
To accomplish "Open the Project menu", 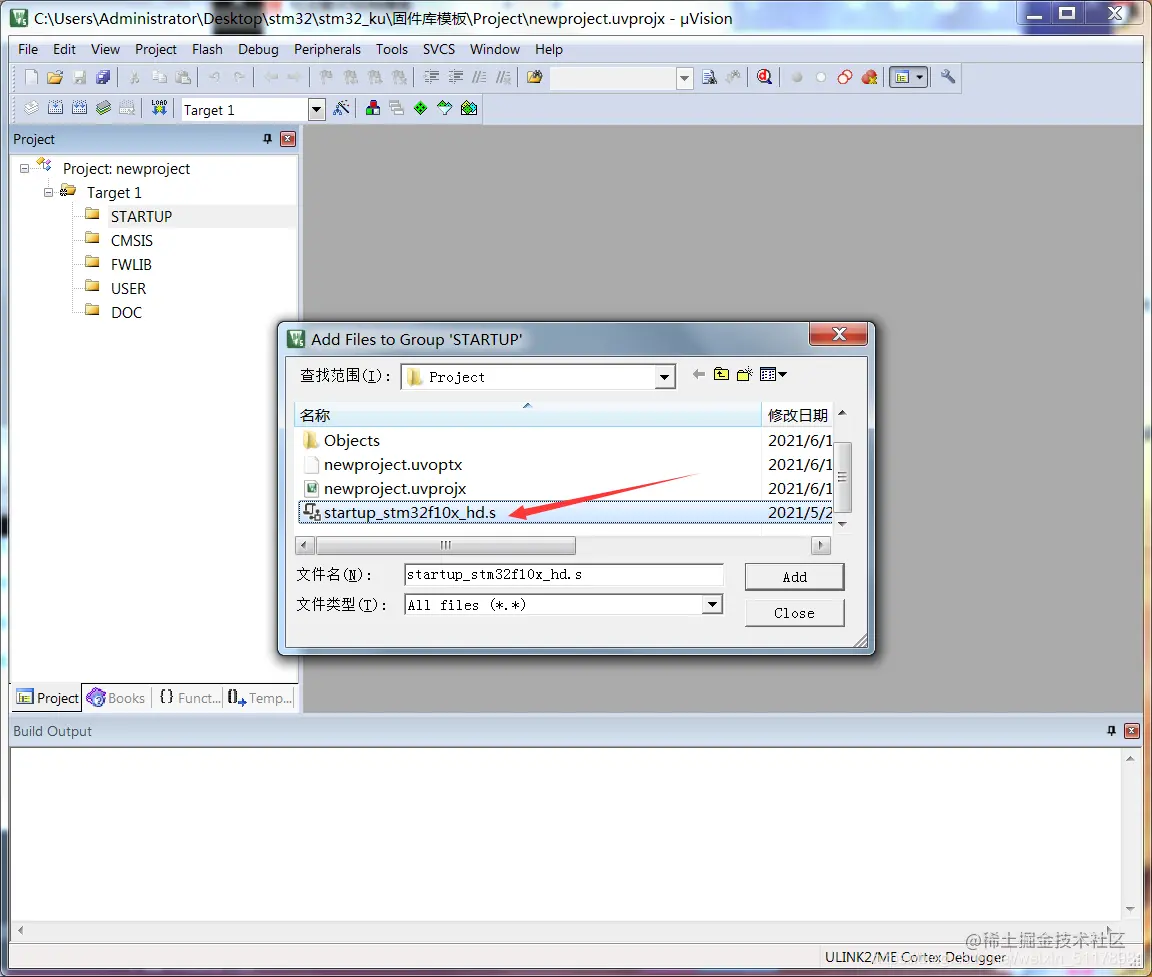I will click(x=156, y=49).
